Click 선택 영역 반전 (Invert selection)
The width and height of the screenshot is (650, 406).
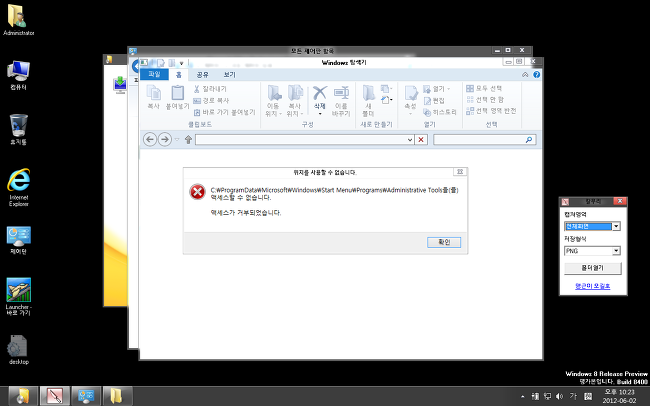[x=491, y=111]
